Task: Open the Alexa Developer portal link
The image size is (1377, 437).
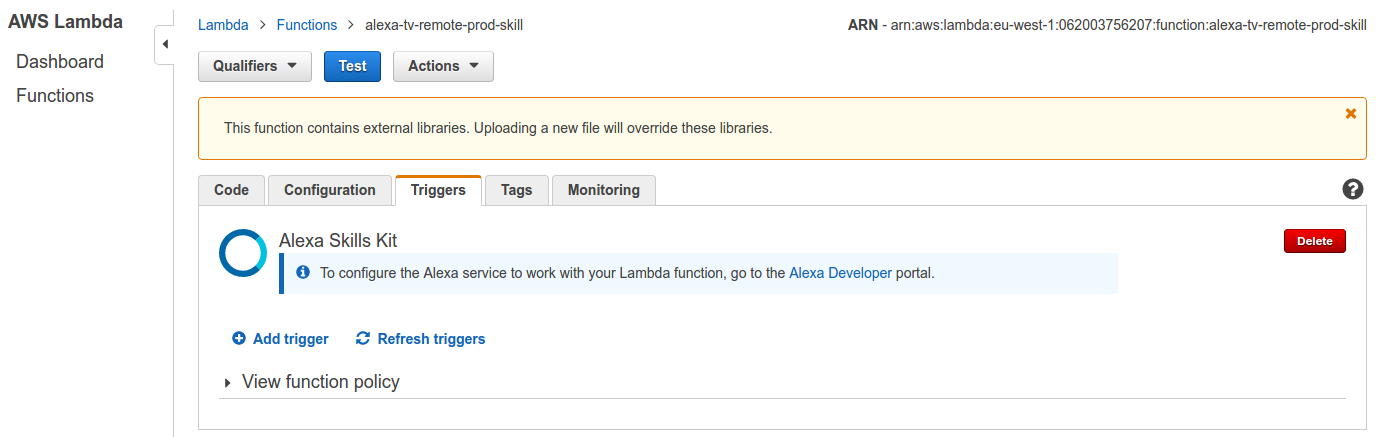Action: click(x=840, y=272)
